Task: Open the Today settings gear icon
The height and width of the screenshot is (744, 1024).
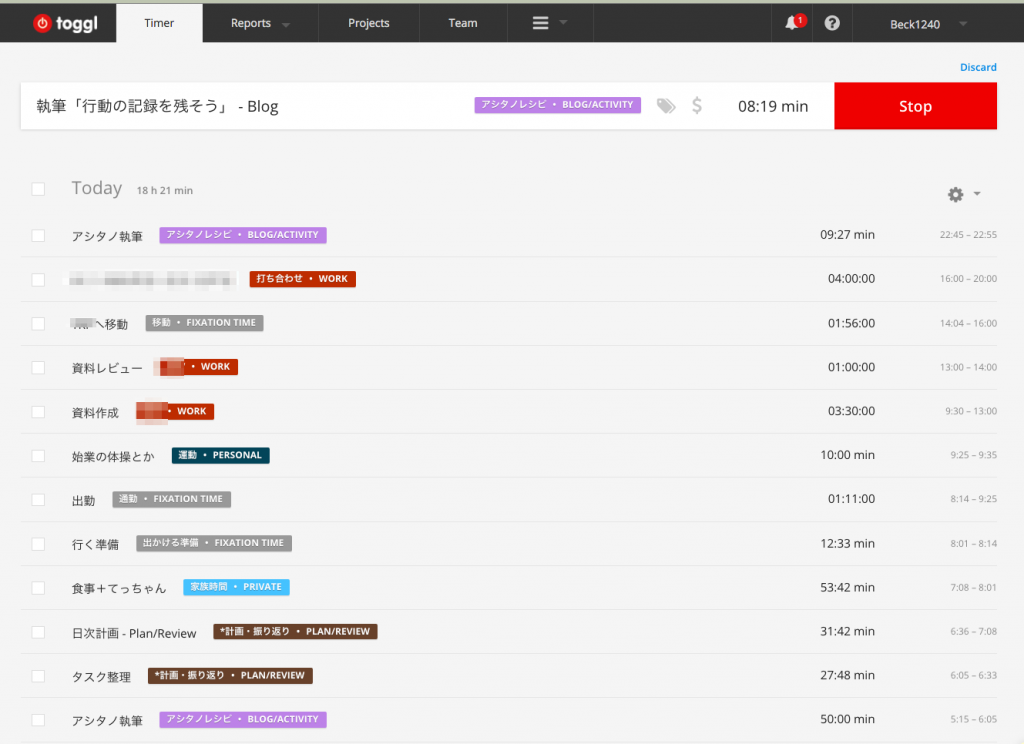Action: pyautogui.click(x=955, y=194)
